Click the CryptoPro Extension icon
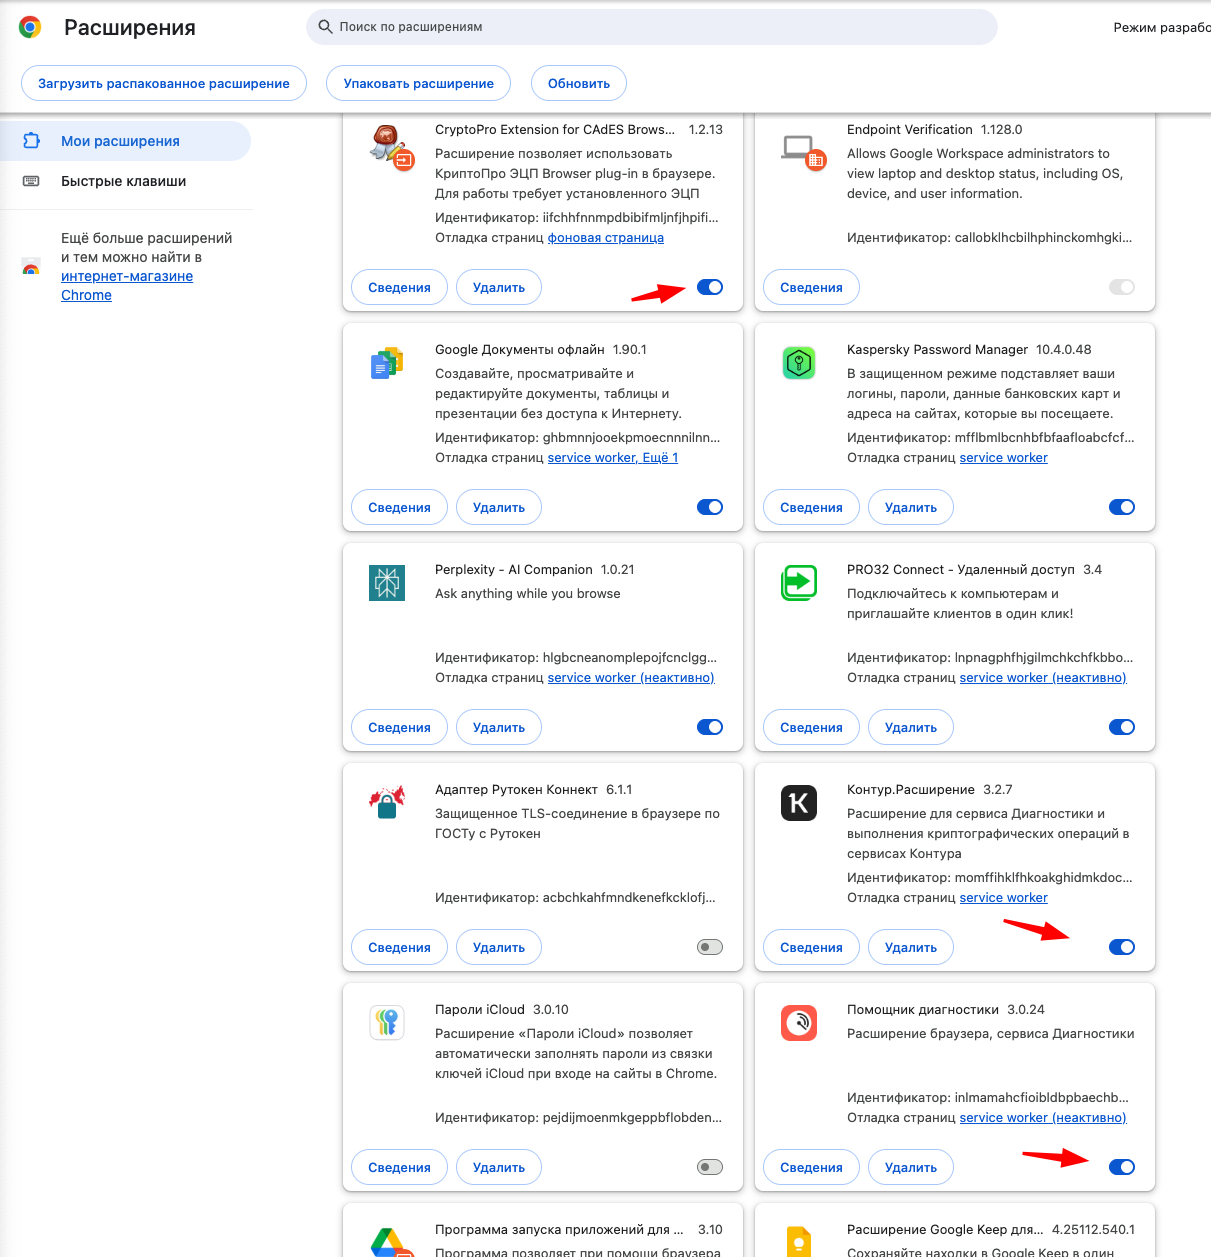This screenshot has width=1211, height=1257. (x=391, y=147)
